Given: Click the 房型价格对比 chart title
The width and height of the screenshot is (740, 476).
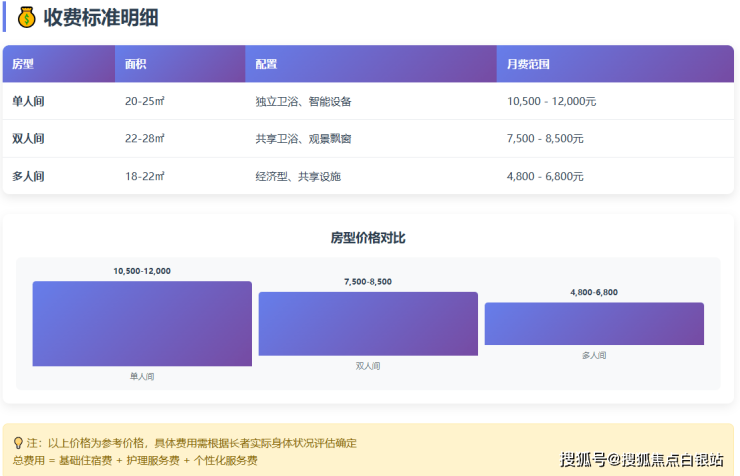Looking at the screenshot, I should tap(368, 238).
